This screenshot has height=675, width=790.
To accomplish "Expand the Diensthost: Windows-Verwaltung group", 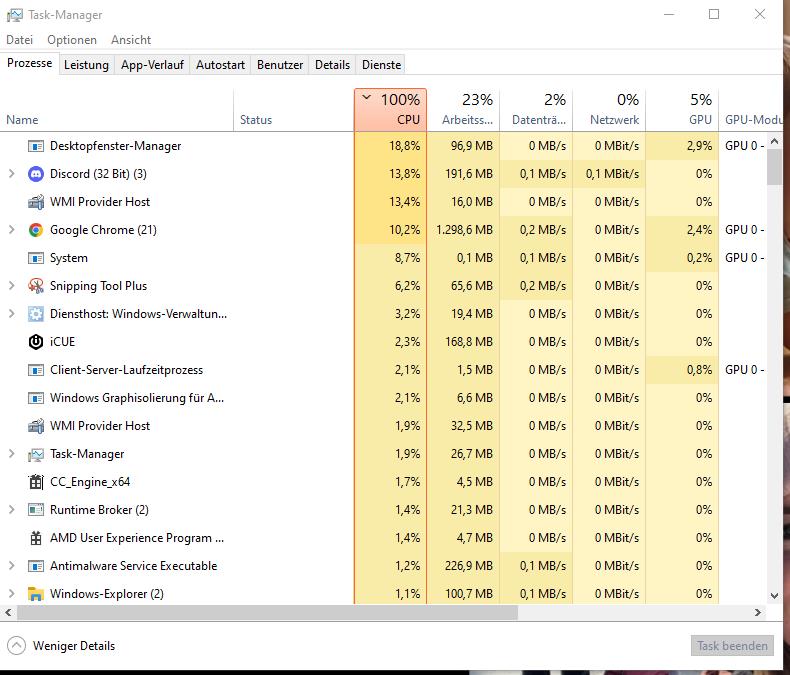I will (12, 314).
